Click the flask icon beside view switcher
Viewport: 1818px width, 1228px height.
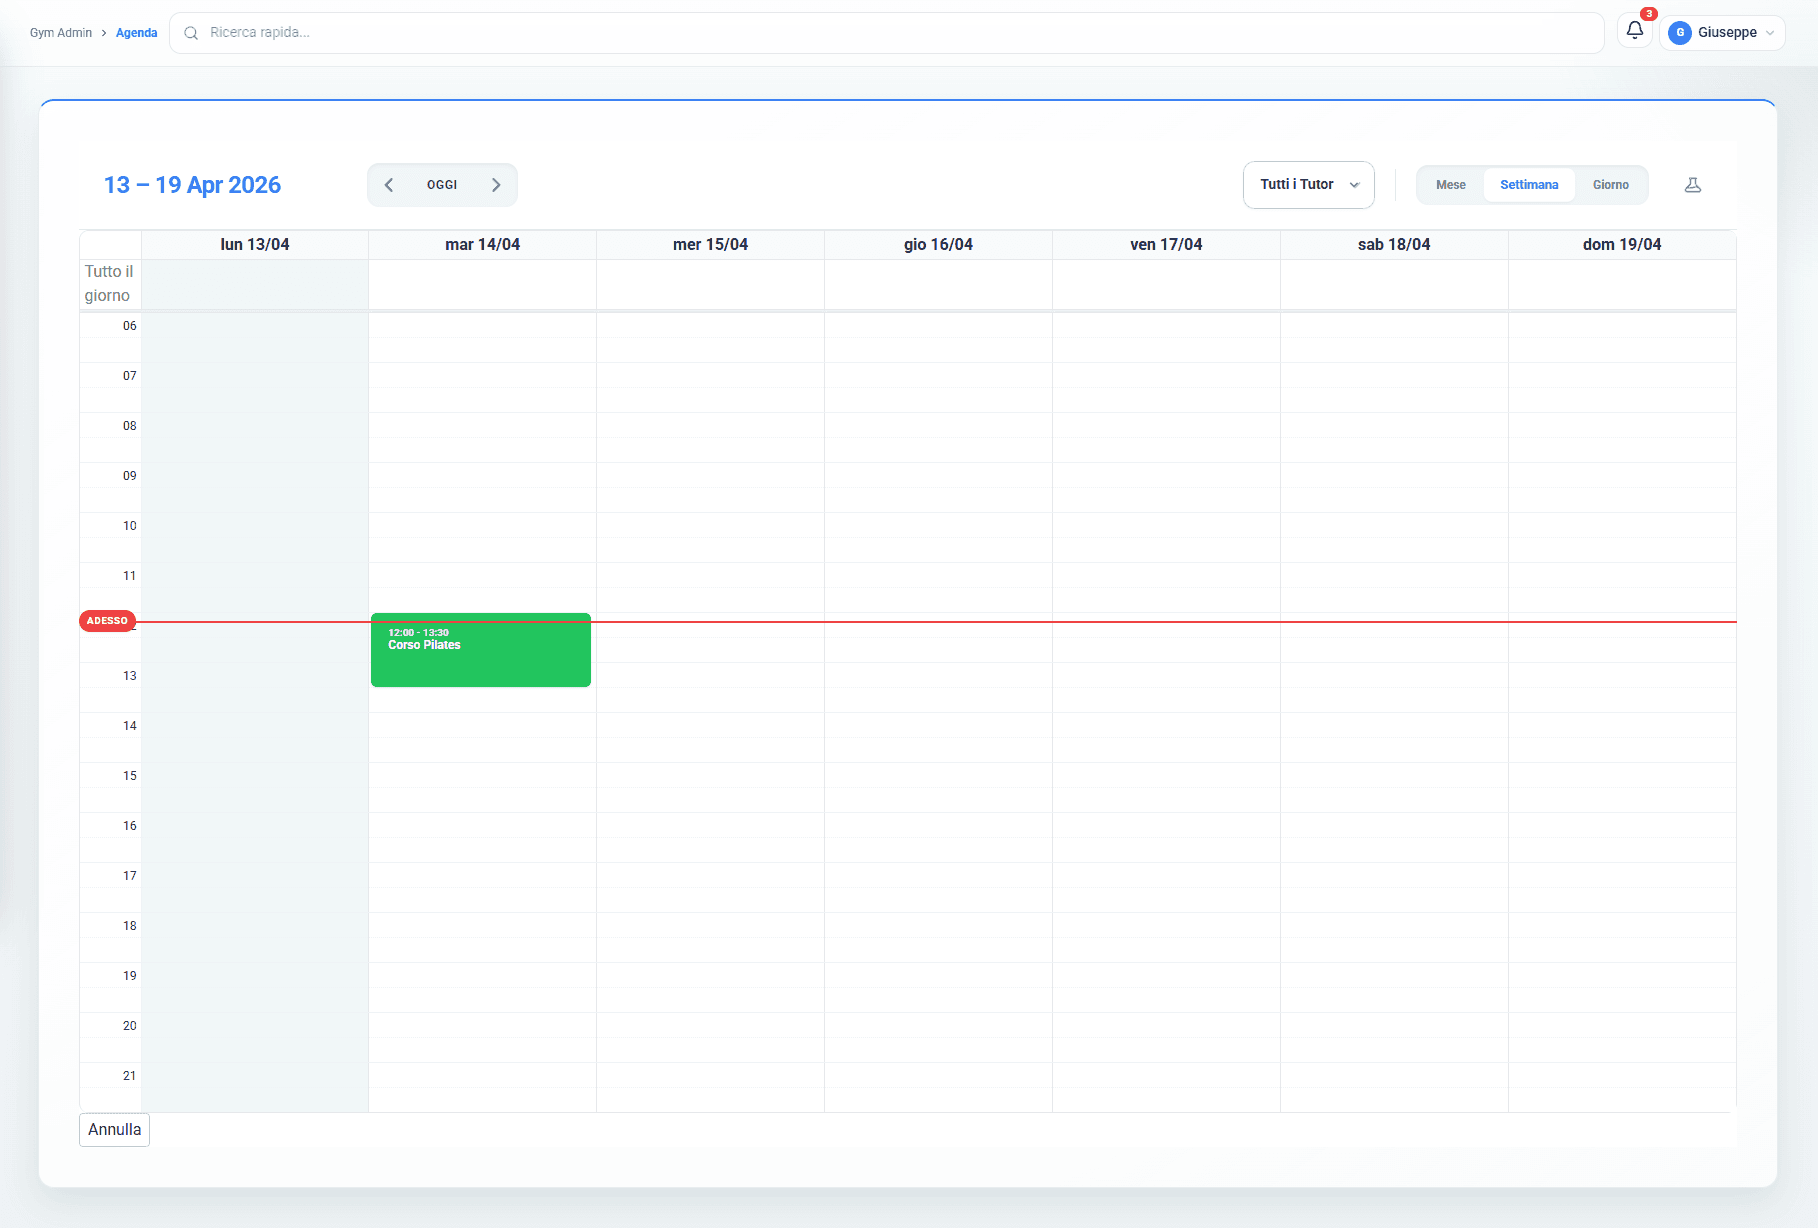point(1692,185)
